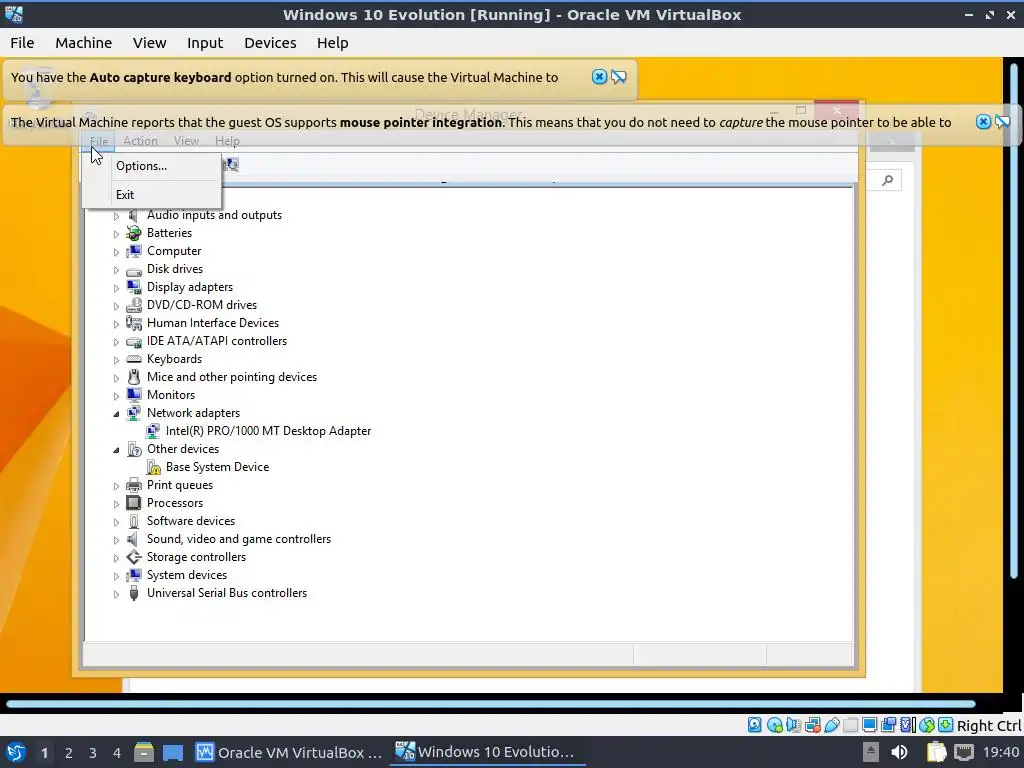Open the VirtualBox Help menu

[x=332, y=43]
